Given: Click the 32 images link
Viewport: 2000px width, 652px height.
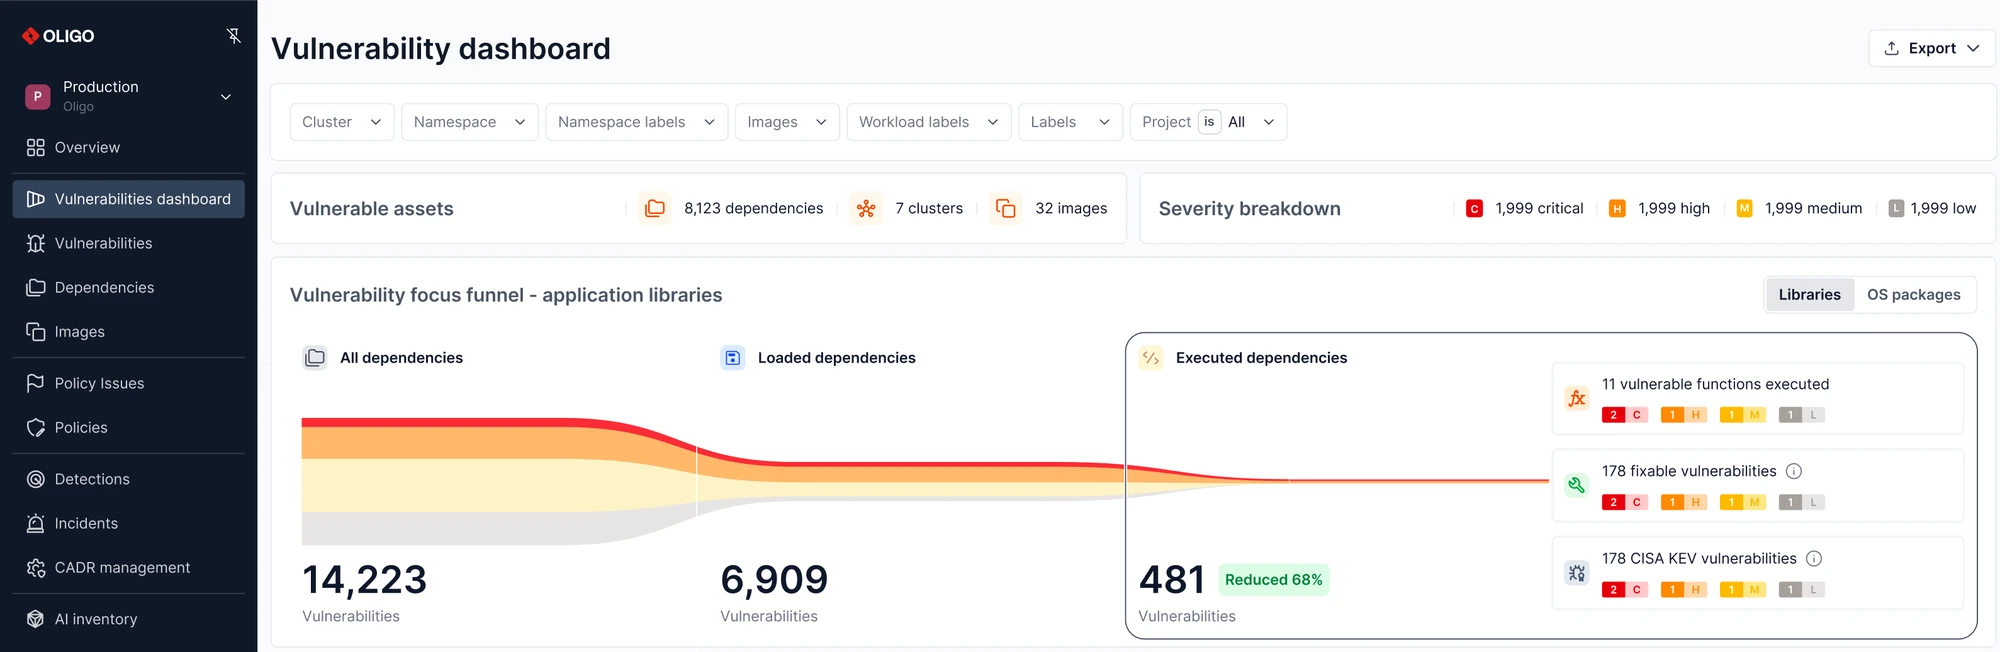Looking at the screenshot, I should pos(1071,208).
